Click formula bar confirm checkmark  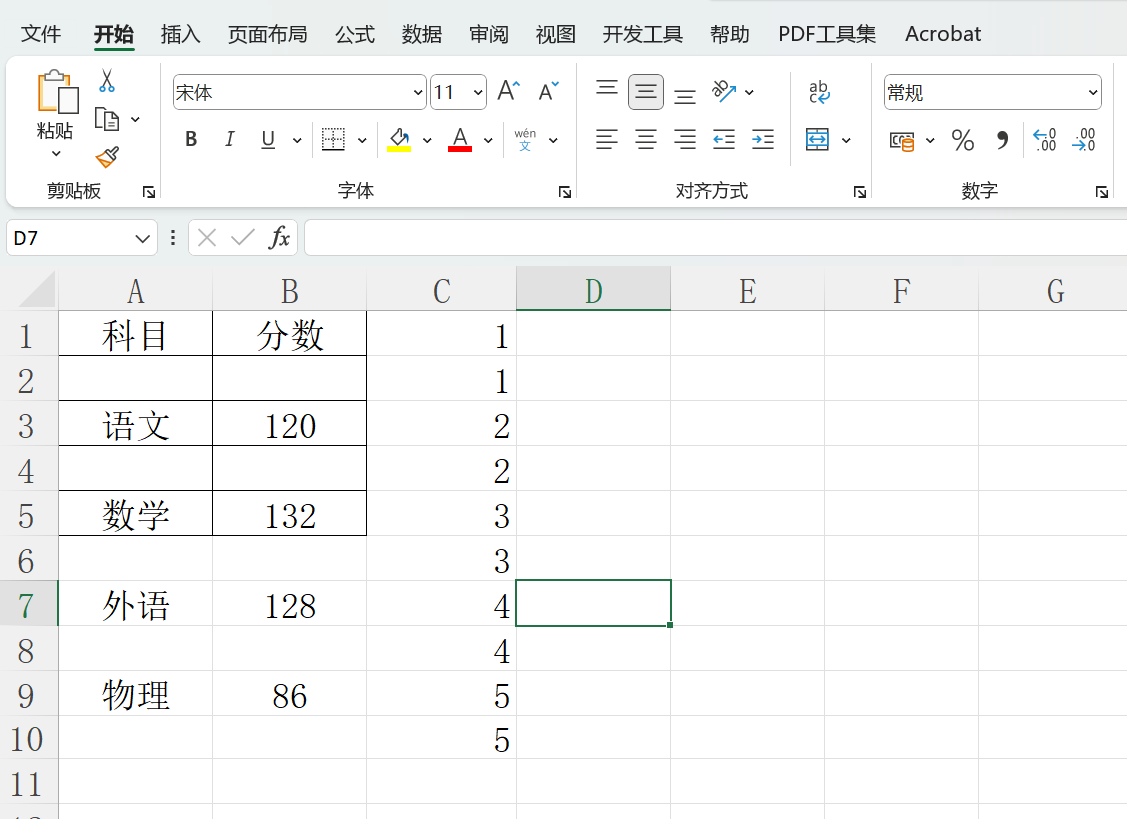pos(243,237)
